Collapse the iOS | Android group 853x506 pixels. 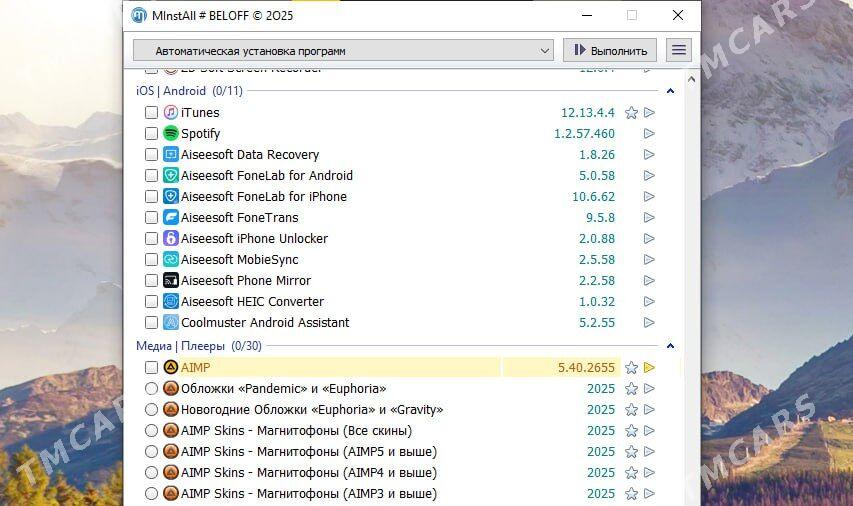pos(670,91)
